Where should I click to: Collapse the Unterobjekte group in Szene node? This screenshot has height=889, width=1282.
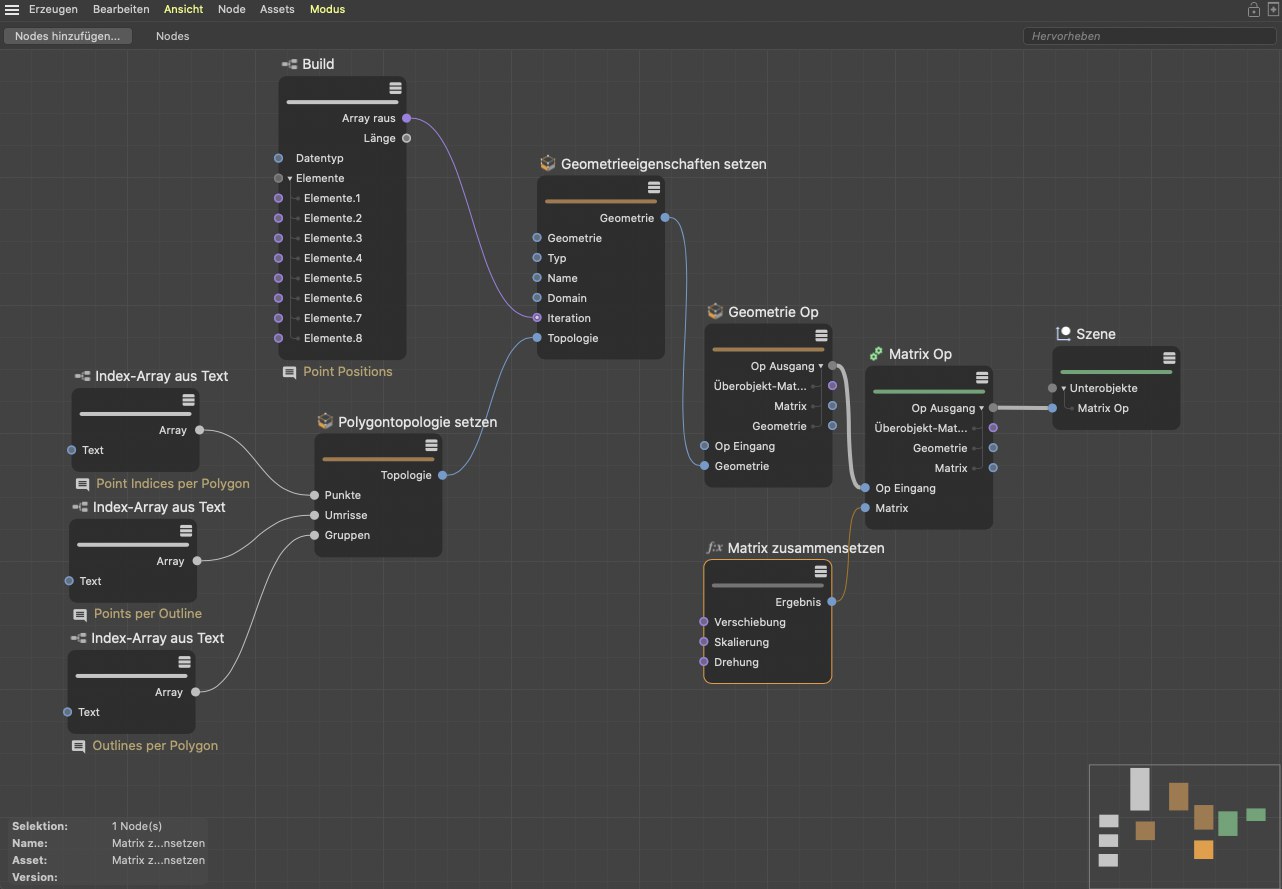coord(1064,388)
